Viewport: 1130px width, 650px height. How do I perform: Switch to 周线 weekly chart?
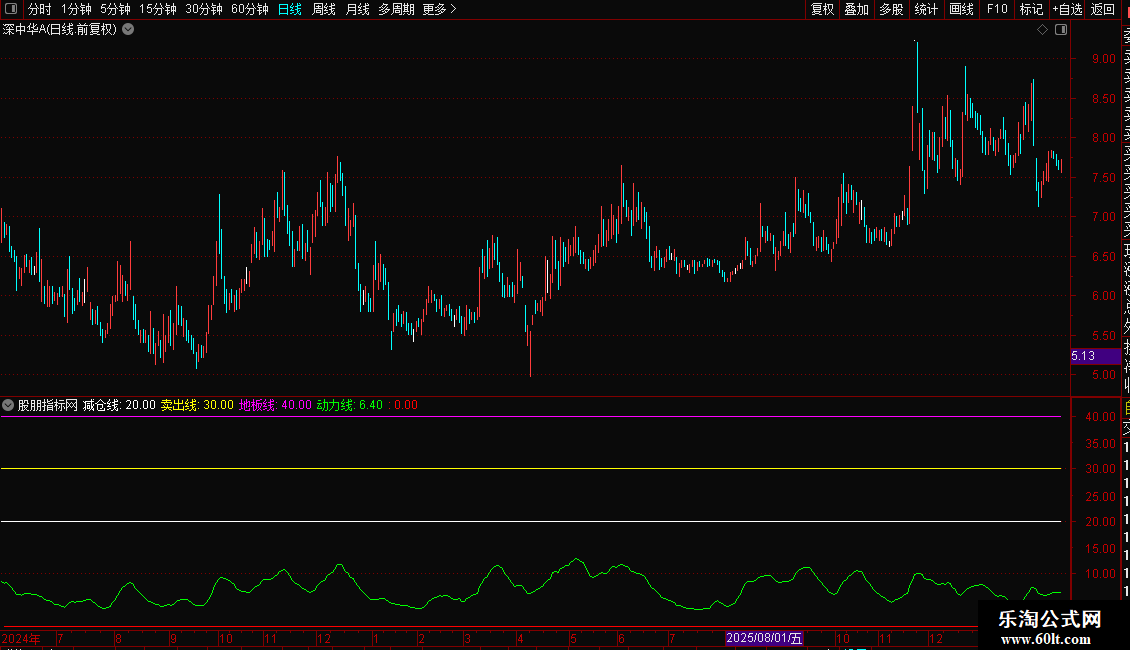click(x=324, y=9)
